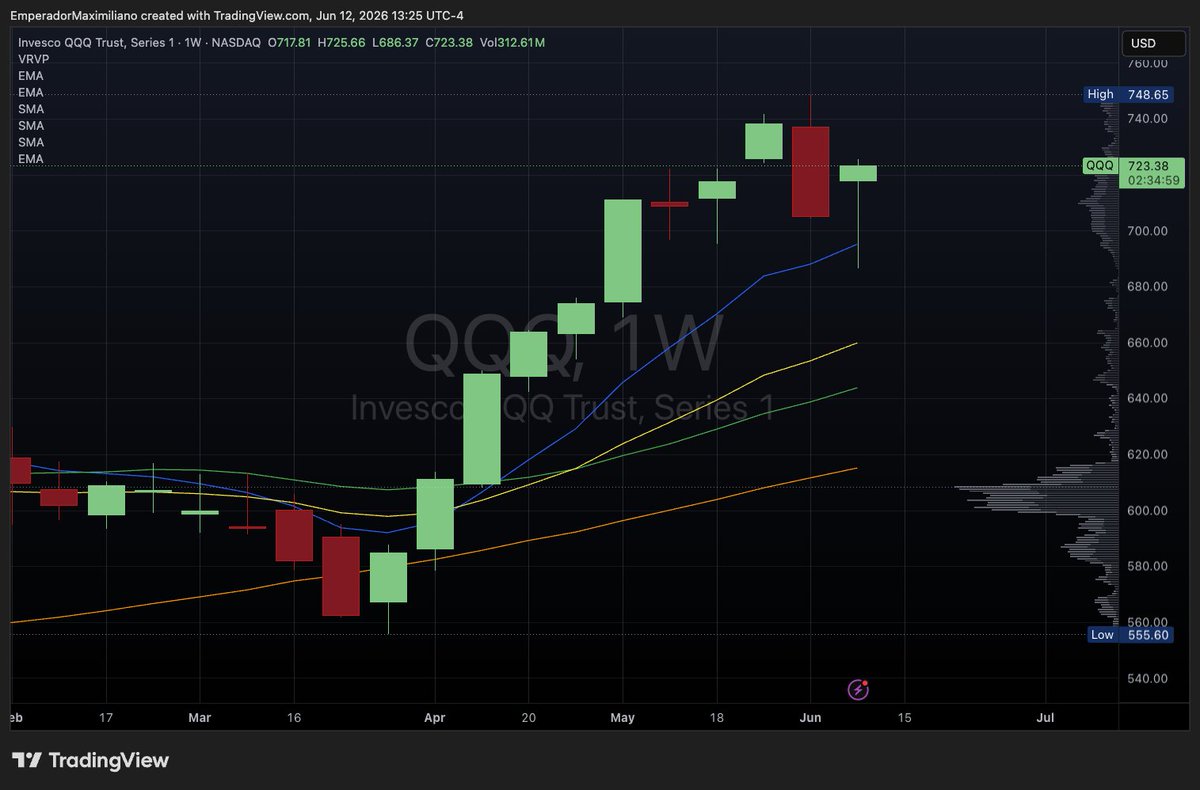Click the Low 555.60 price label
The height and width of the screenshot is (790, 1200).
1128,635
